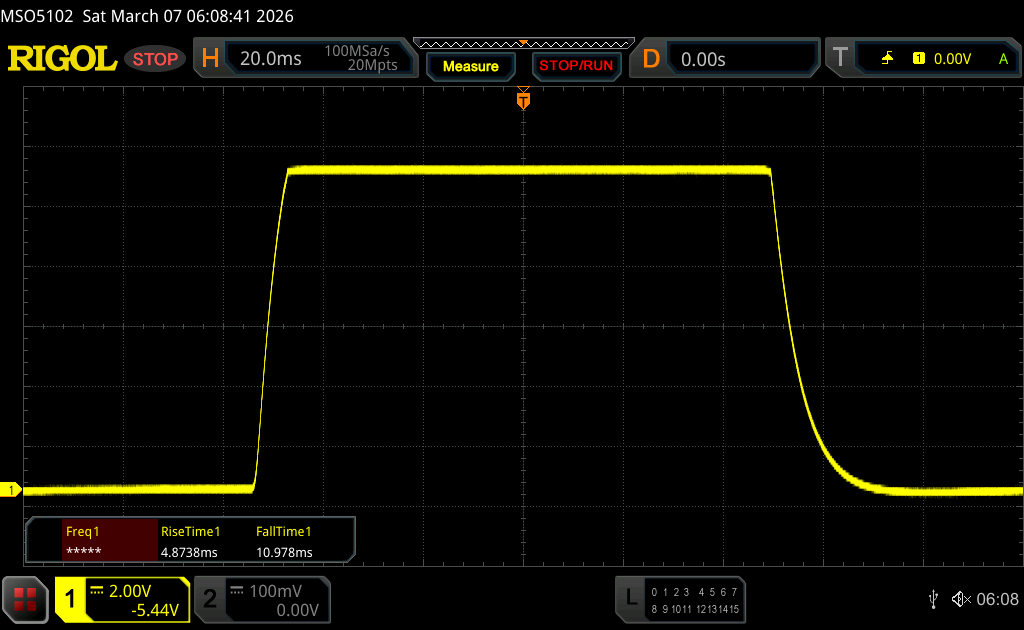Click the waveform memory position bar
Image resolution: width=1024 pixels, height=630 pixels.
click(x=523, y=43)
